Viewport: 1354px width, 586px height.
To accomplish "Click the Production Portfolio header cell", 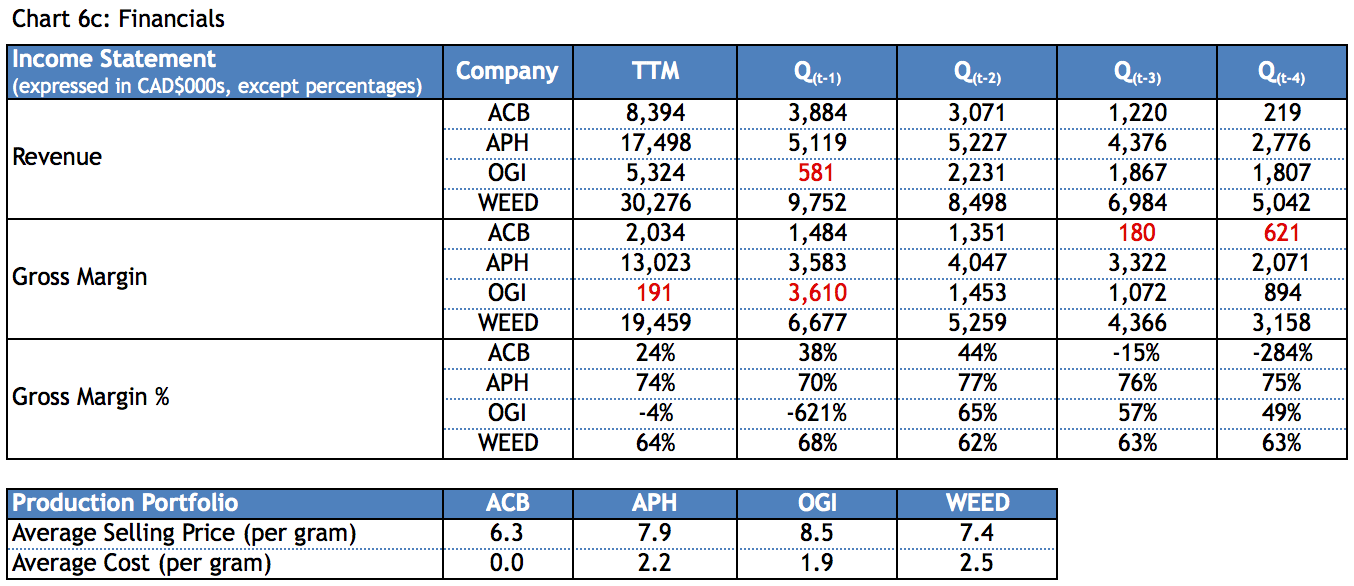I will point(125,503).
